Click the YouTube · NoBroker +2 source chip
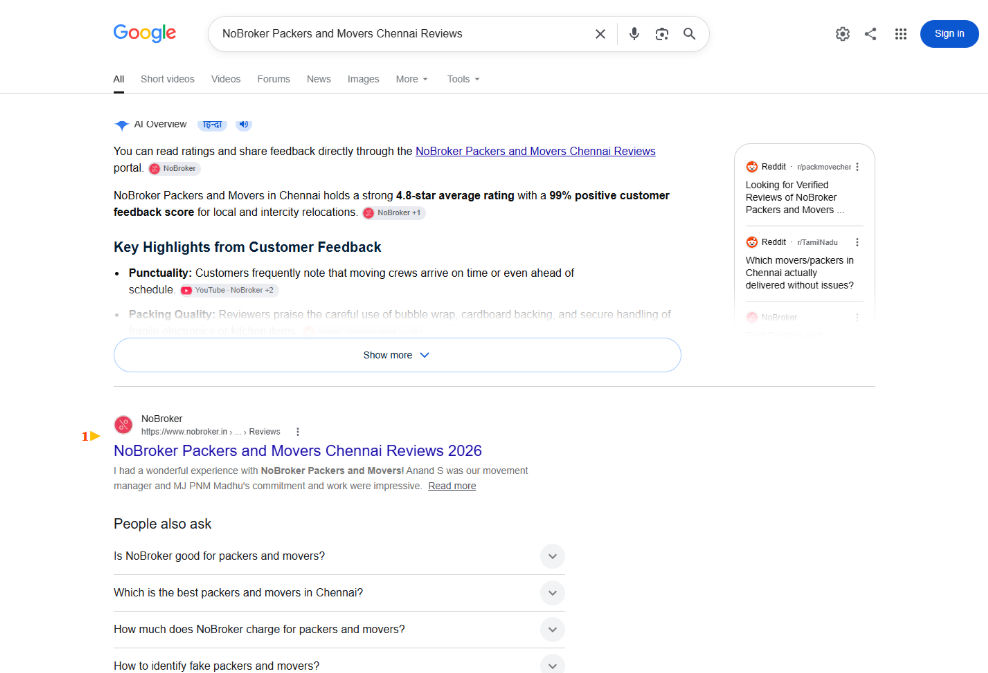988x673 pixels. (x=229, y=290)
